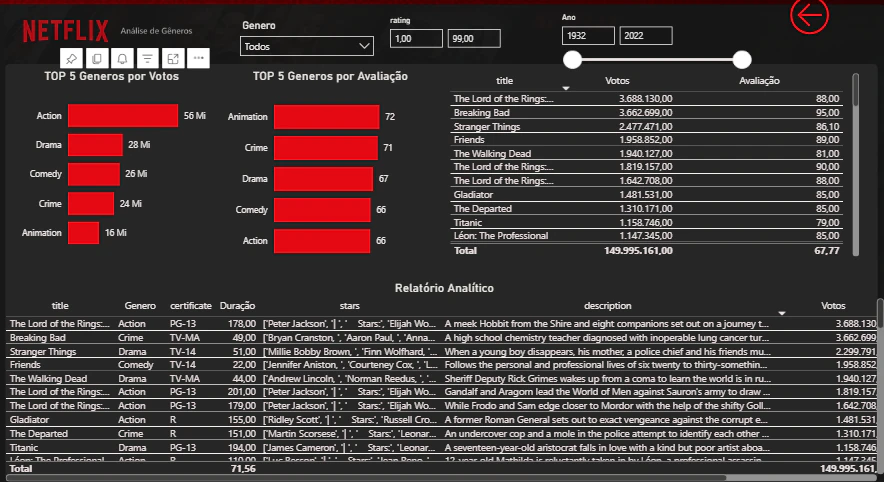Click the 3.688.130,00 votes cell
This screenshot has height=482, width=884.
click(x=646, y=99)
